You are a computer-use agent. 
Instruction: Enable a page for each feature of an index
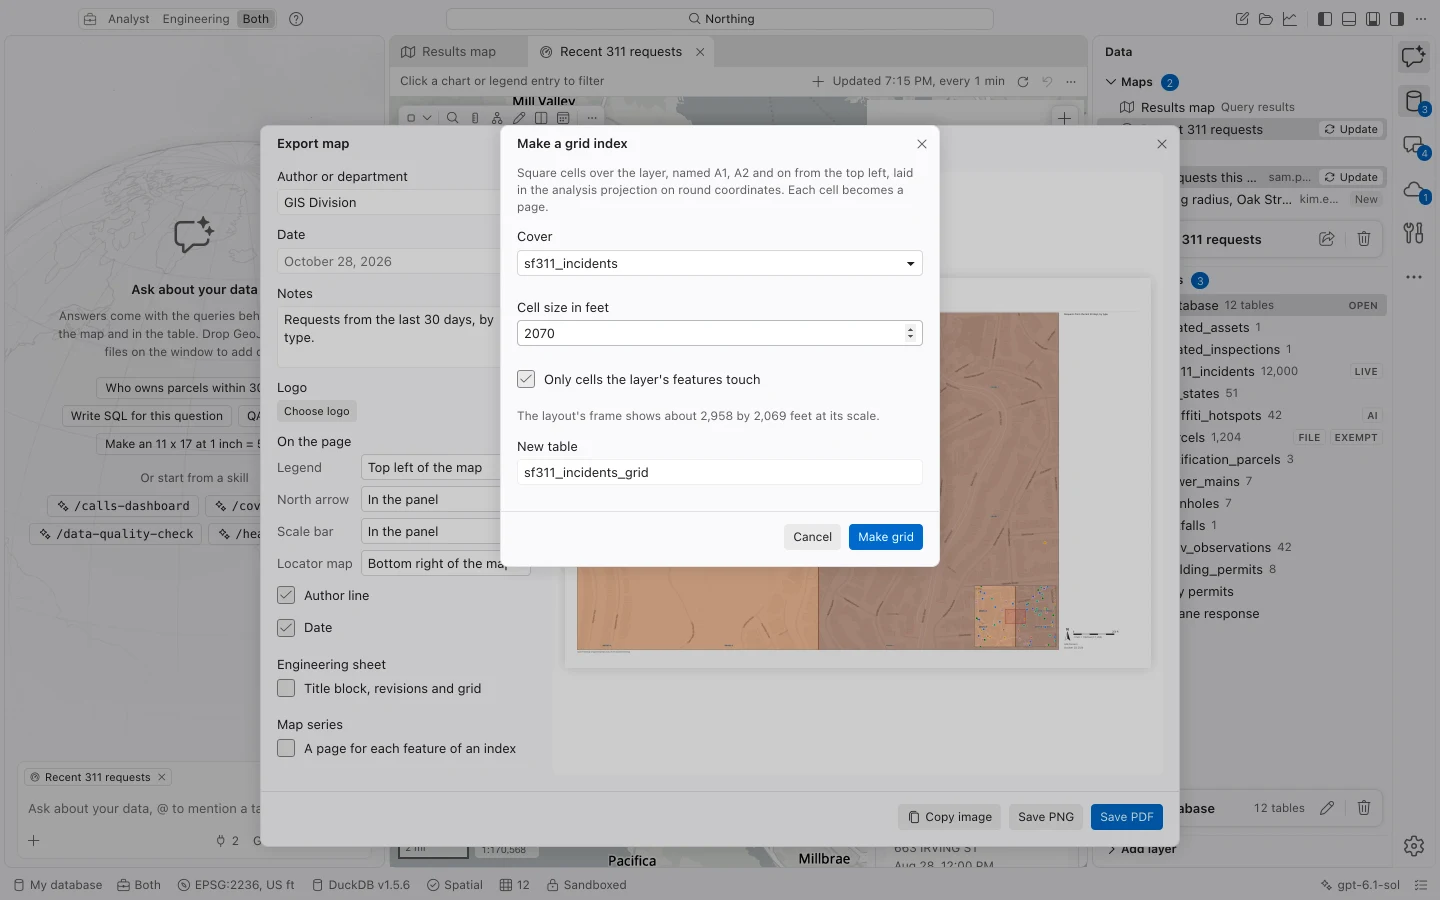coord(286,748)
